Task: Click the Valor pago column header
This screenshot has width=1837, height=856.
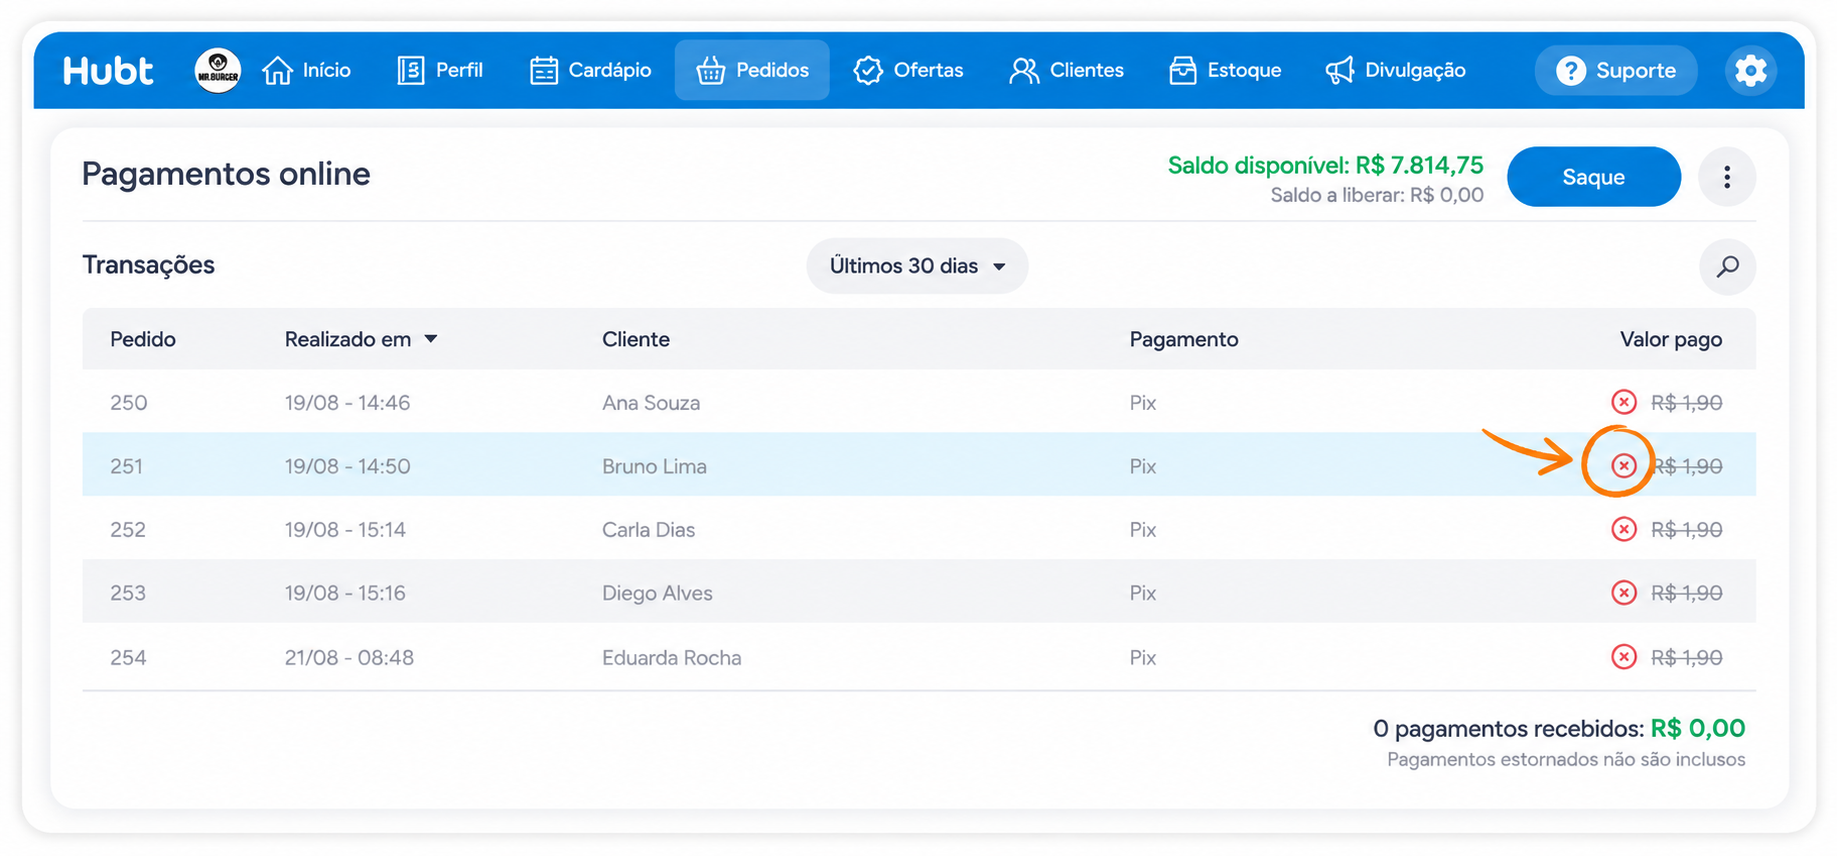Action: point(1671,340)
